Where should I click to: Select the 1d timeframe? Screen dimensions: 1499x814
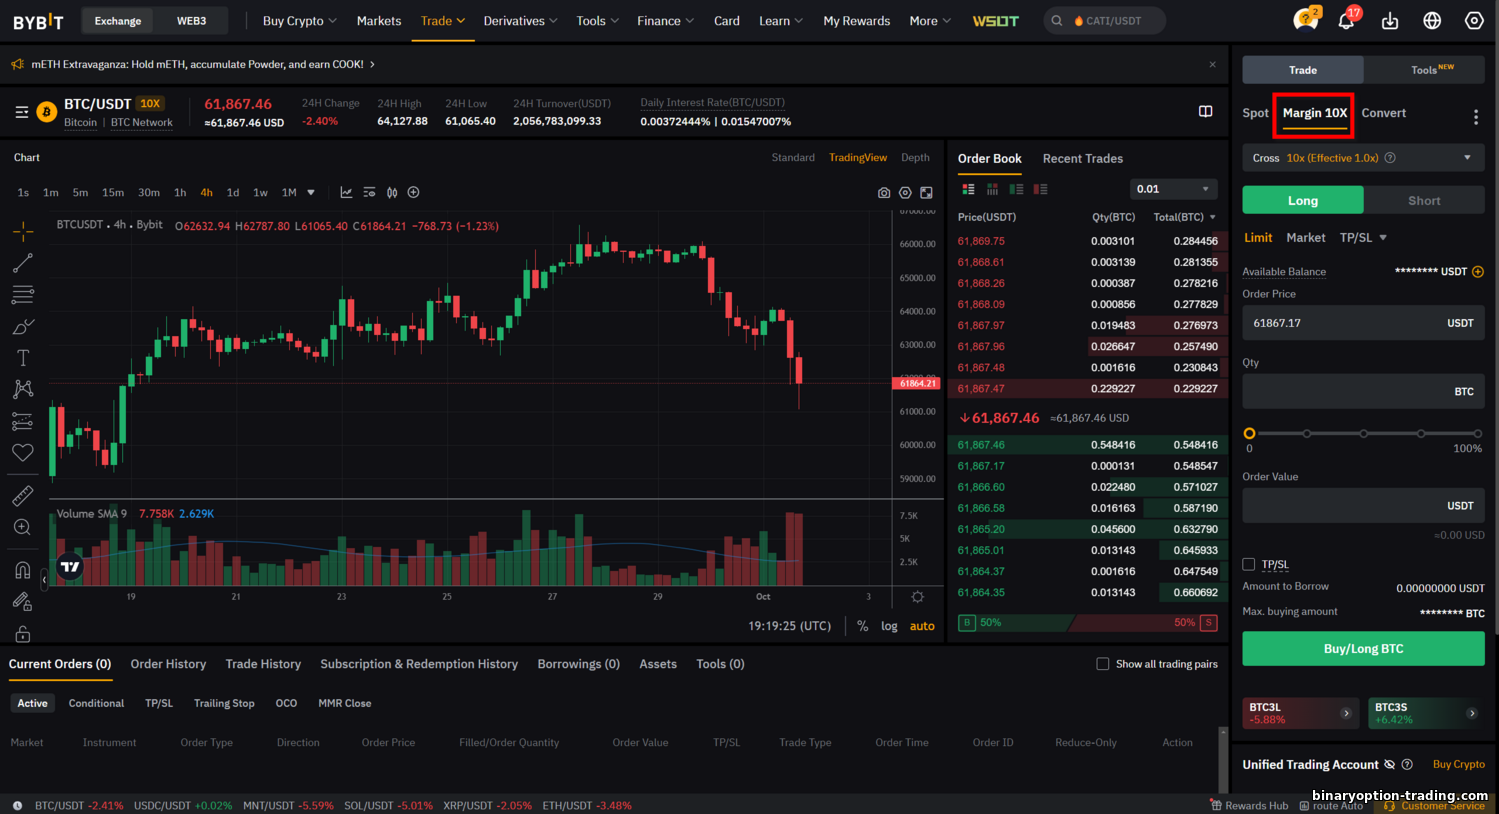click(x=233, y=192)
